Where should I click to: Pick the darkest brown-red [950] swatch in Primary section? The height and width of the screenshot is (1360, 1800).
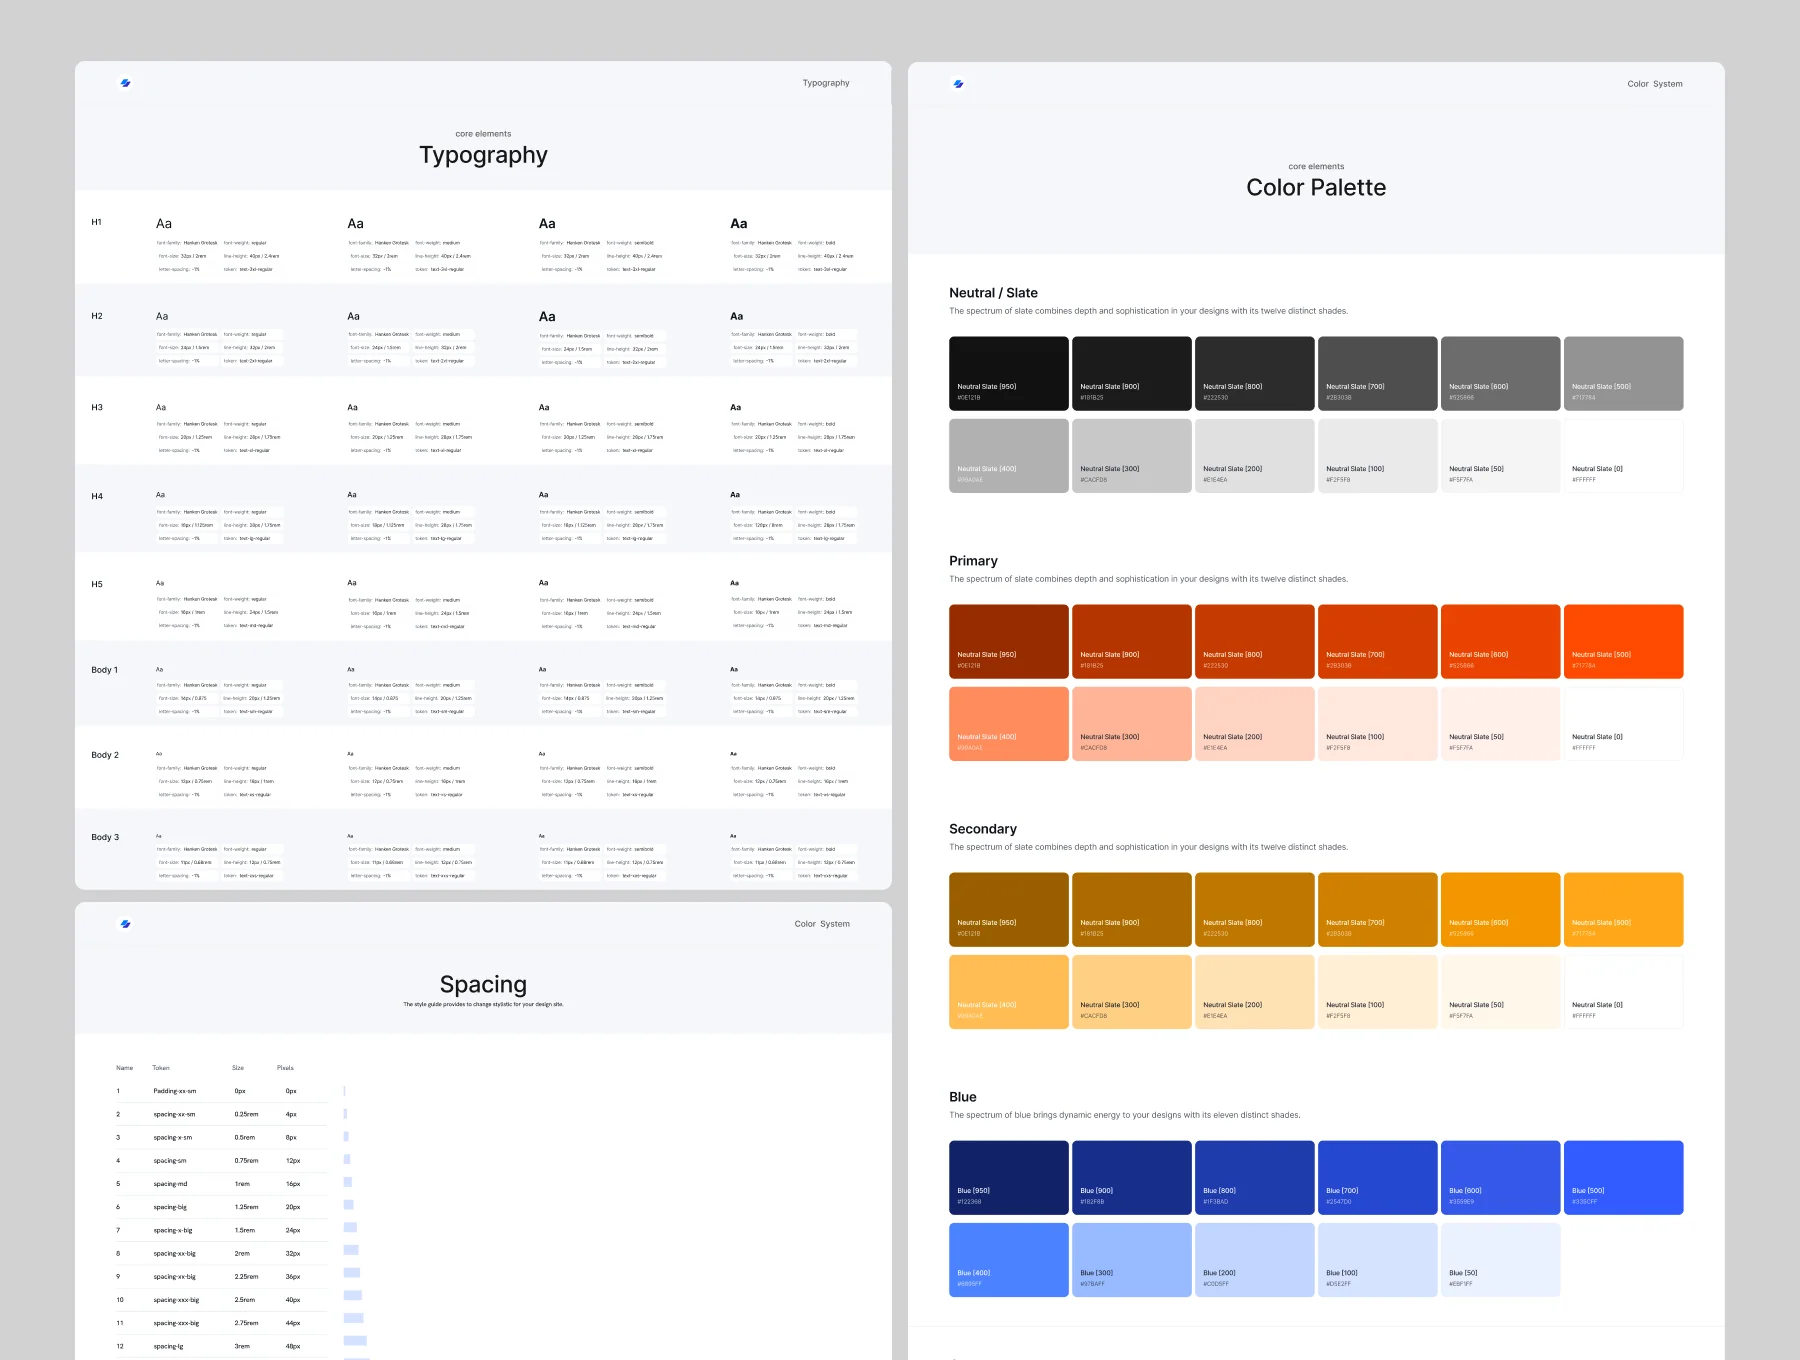[1008, 642]
